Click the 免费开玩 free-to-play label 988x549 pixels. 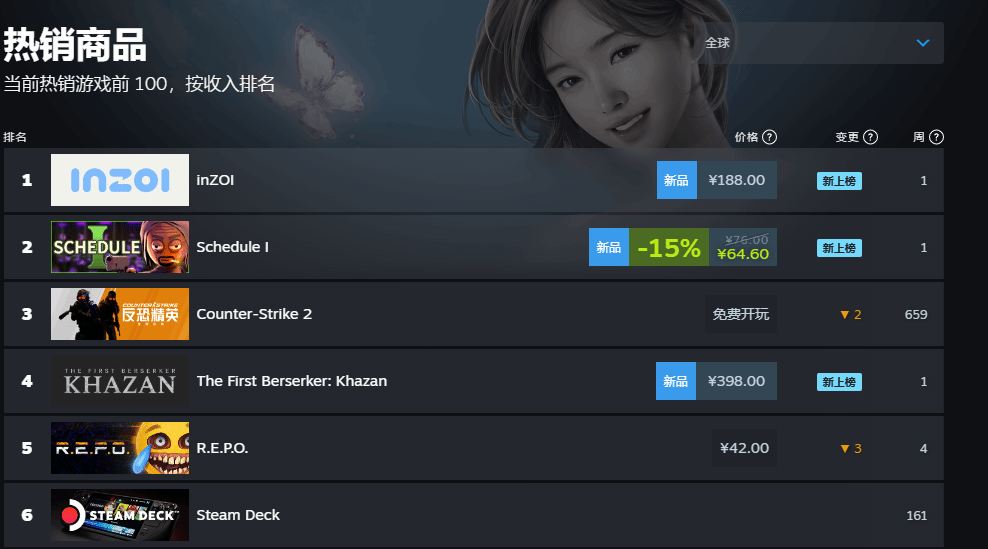740,314
